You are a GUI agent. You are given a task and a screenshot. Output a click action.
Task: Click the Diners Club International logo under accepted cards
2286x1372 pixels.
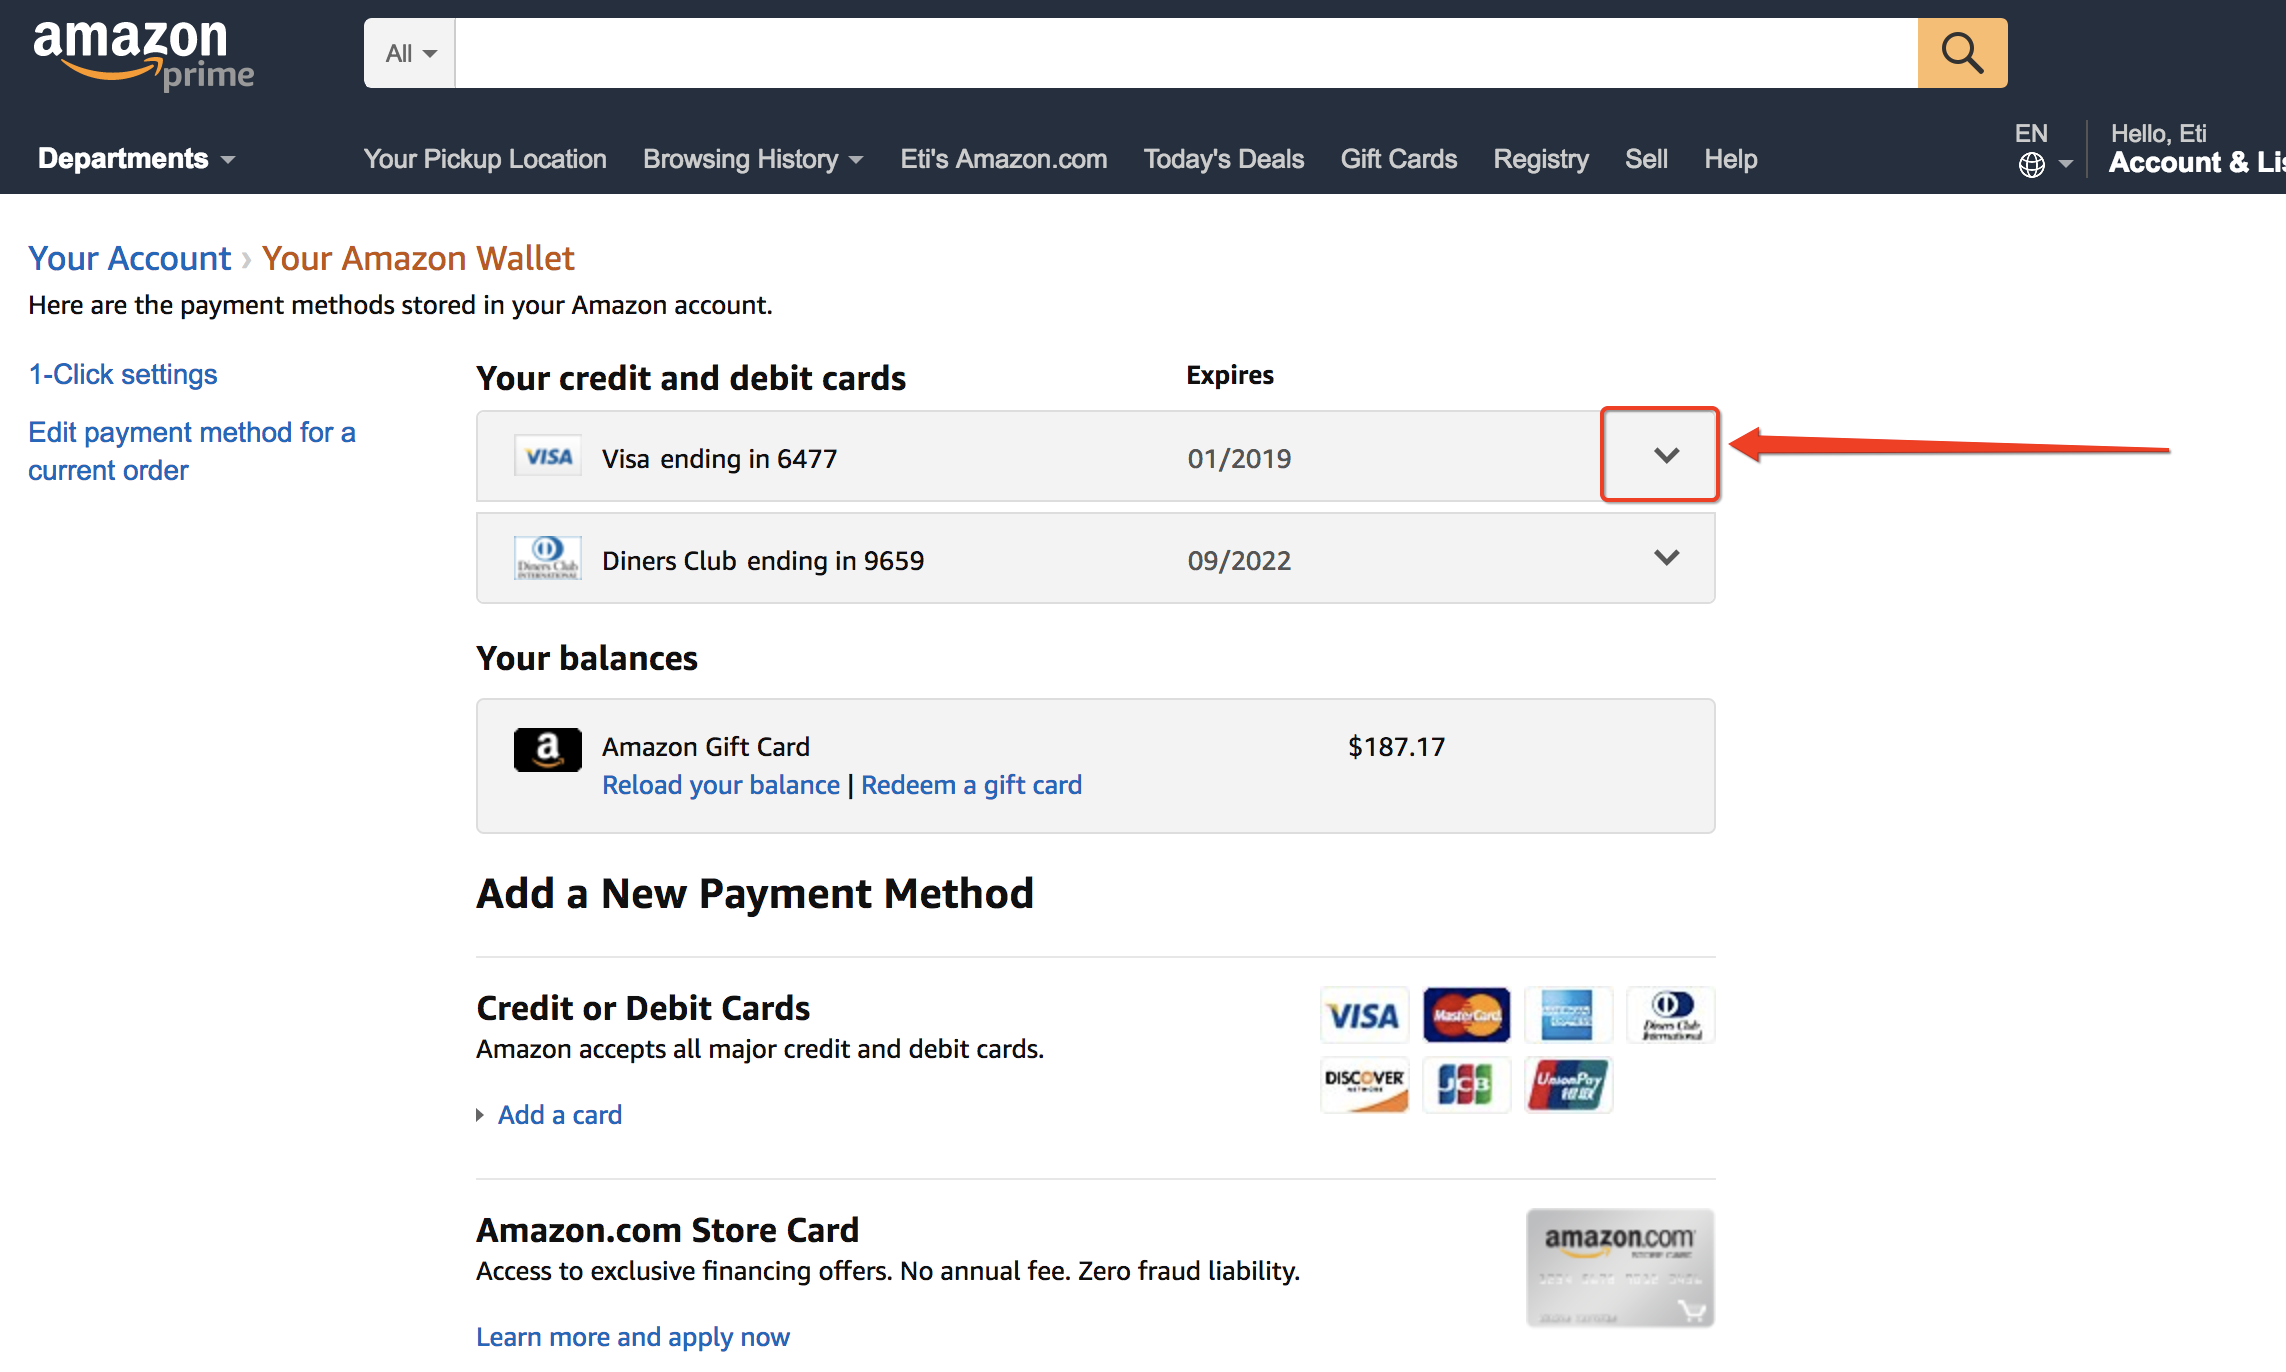click(x=1671, y=1016)
